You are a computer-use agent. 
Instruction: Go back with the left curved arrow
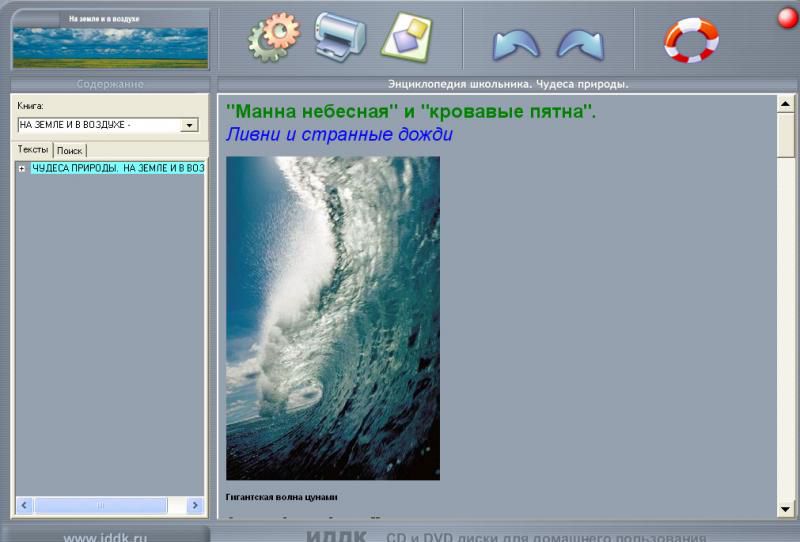point(515,43)
